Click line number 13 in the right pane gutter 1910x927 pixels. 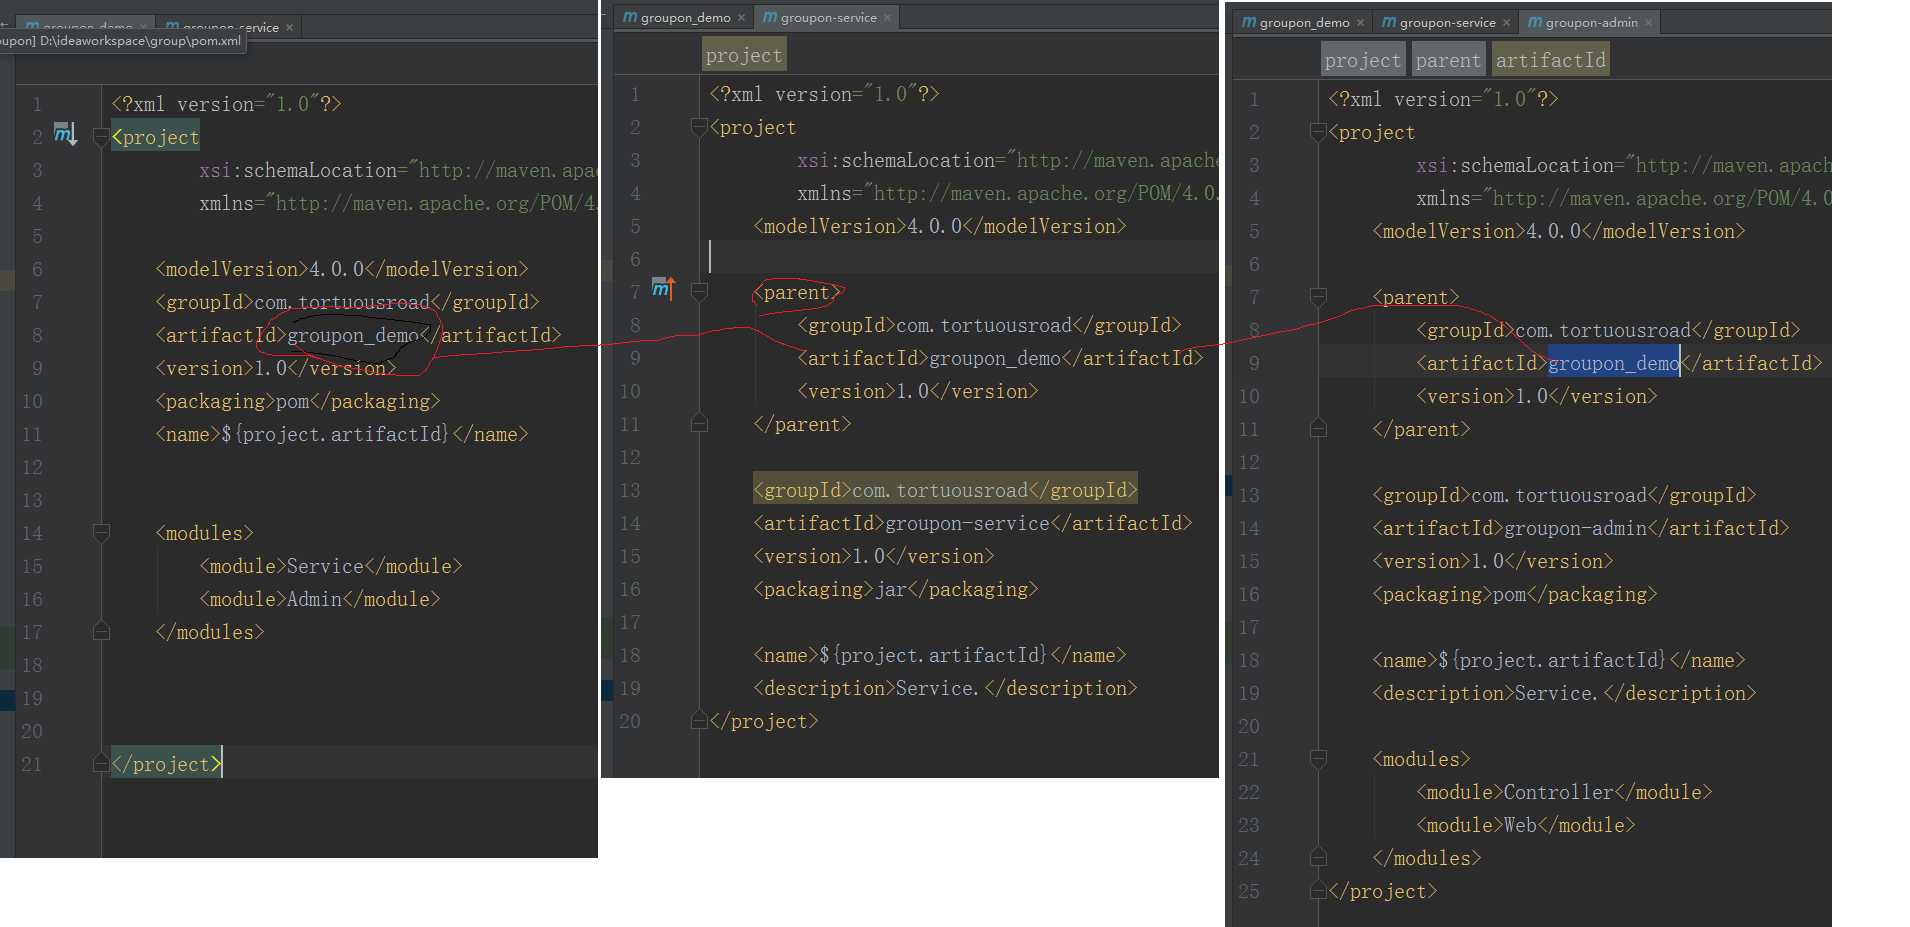click(x=1249, y=495)
